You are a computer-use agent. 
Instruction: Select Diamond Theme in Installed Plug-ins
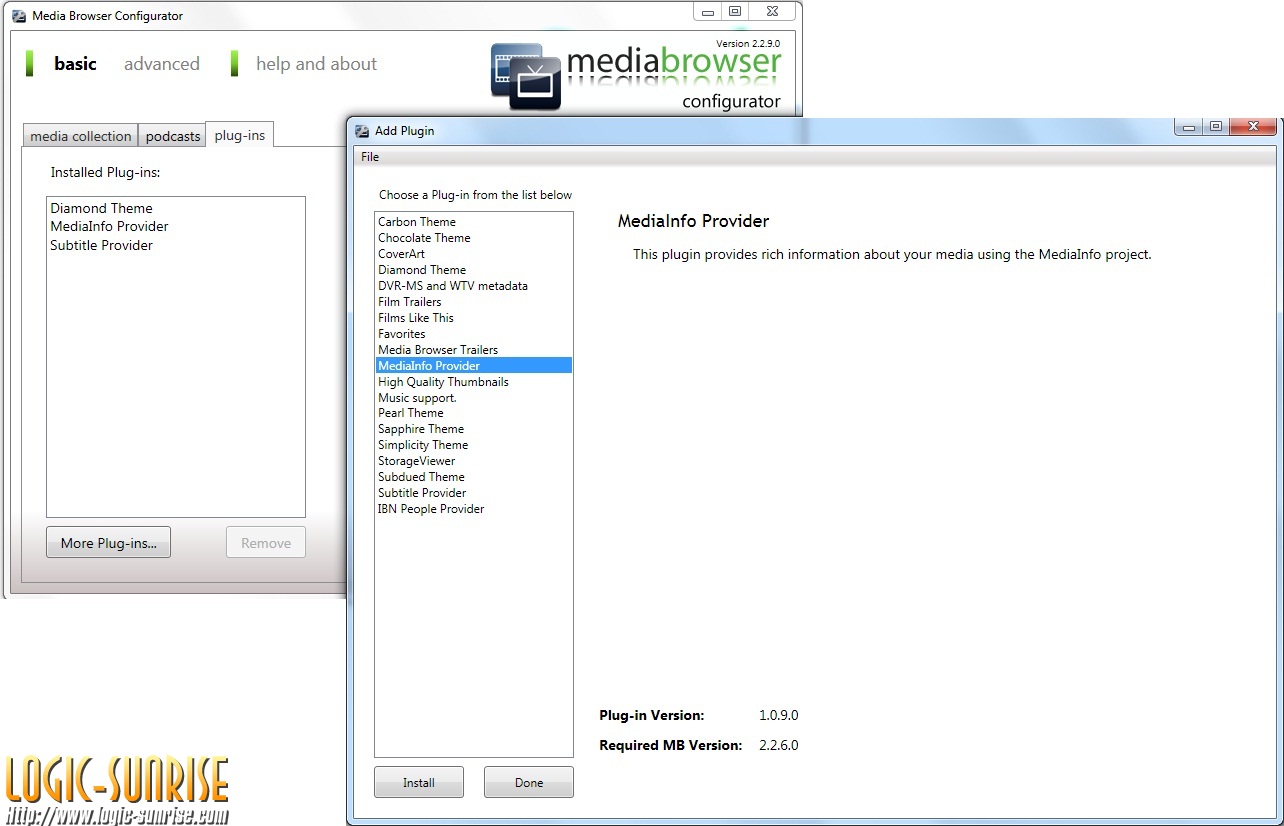click(102, 208)
